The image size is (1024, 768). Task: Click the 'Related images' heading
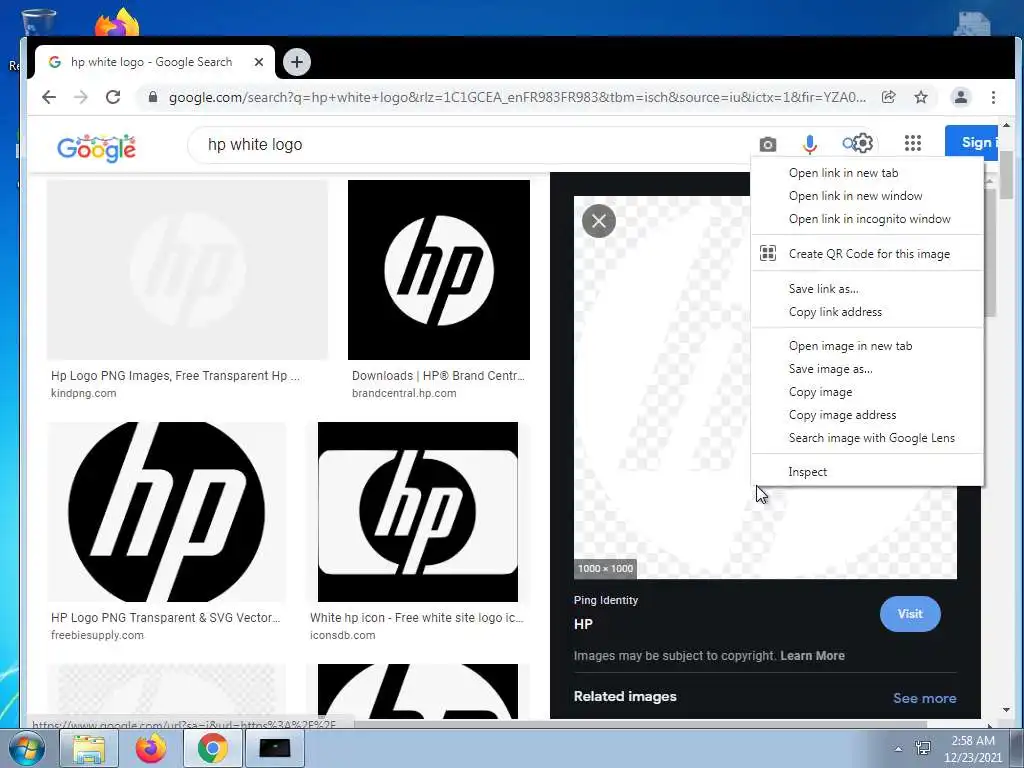point(625,696)
